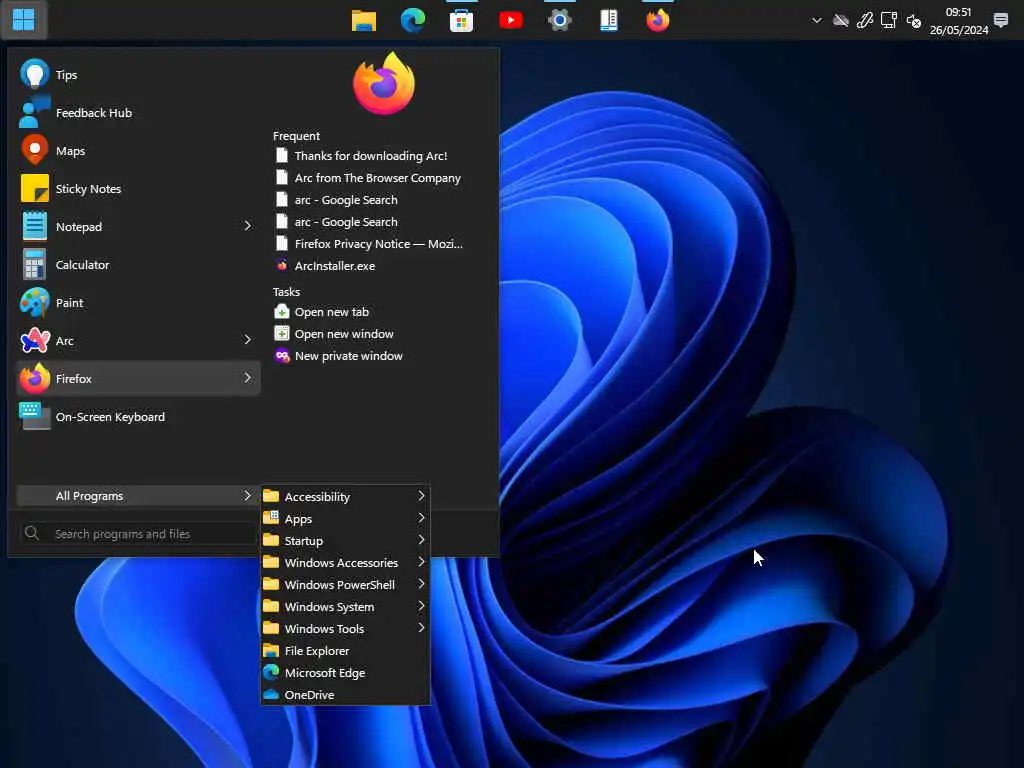
Task: Open ArcInstaller.exe from frequent list
Action: tap(325, 266)
